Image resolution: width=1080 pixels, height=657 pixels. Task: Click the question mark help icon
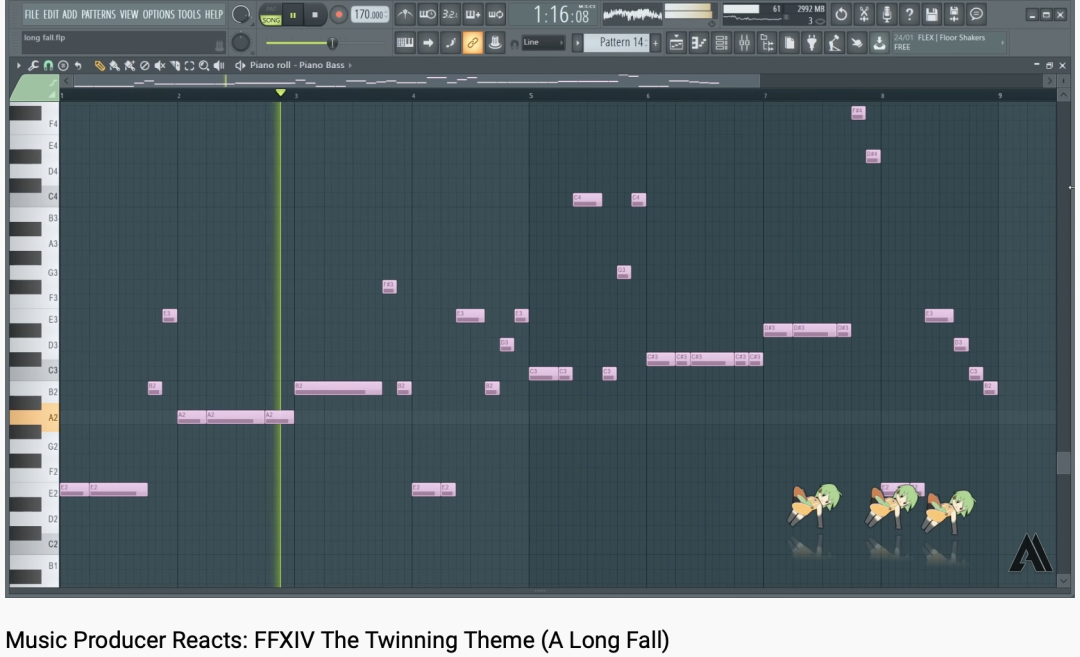click(x=909, y=14)
